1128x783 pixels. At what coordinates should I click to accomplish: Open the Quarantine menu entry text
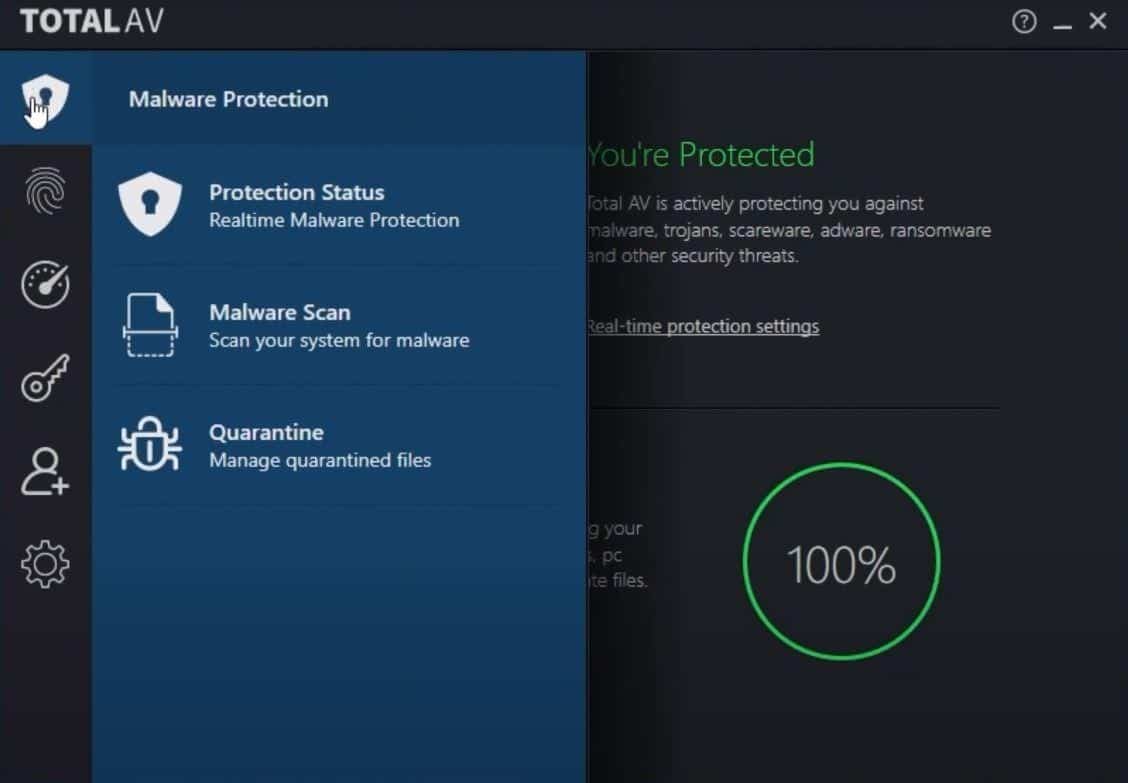point(266,433)
